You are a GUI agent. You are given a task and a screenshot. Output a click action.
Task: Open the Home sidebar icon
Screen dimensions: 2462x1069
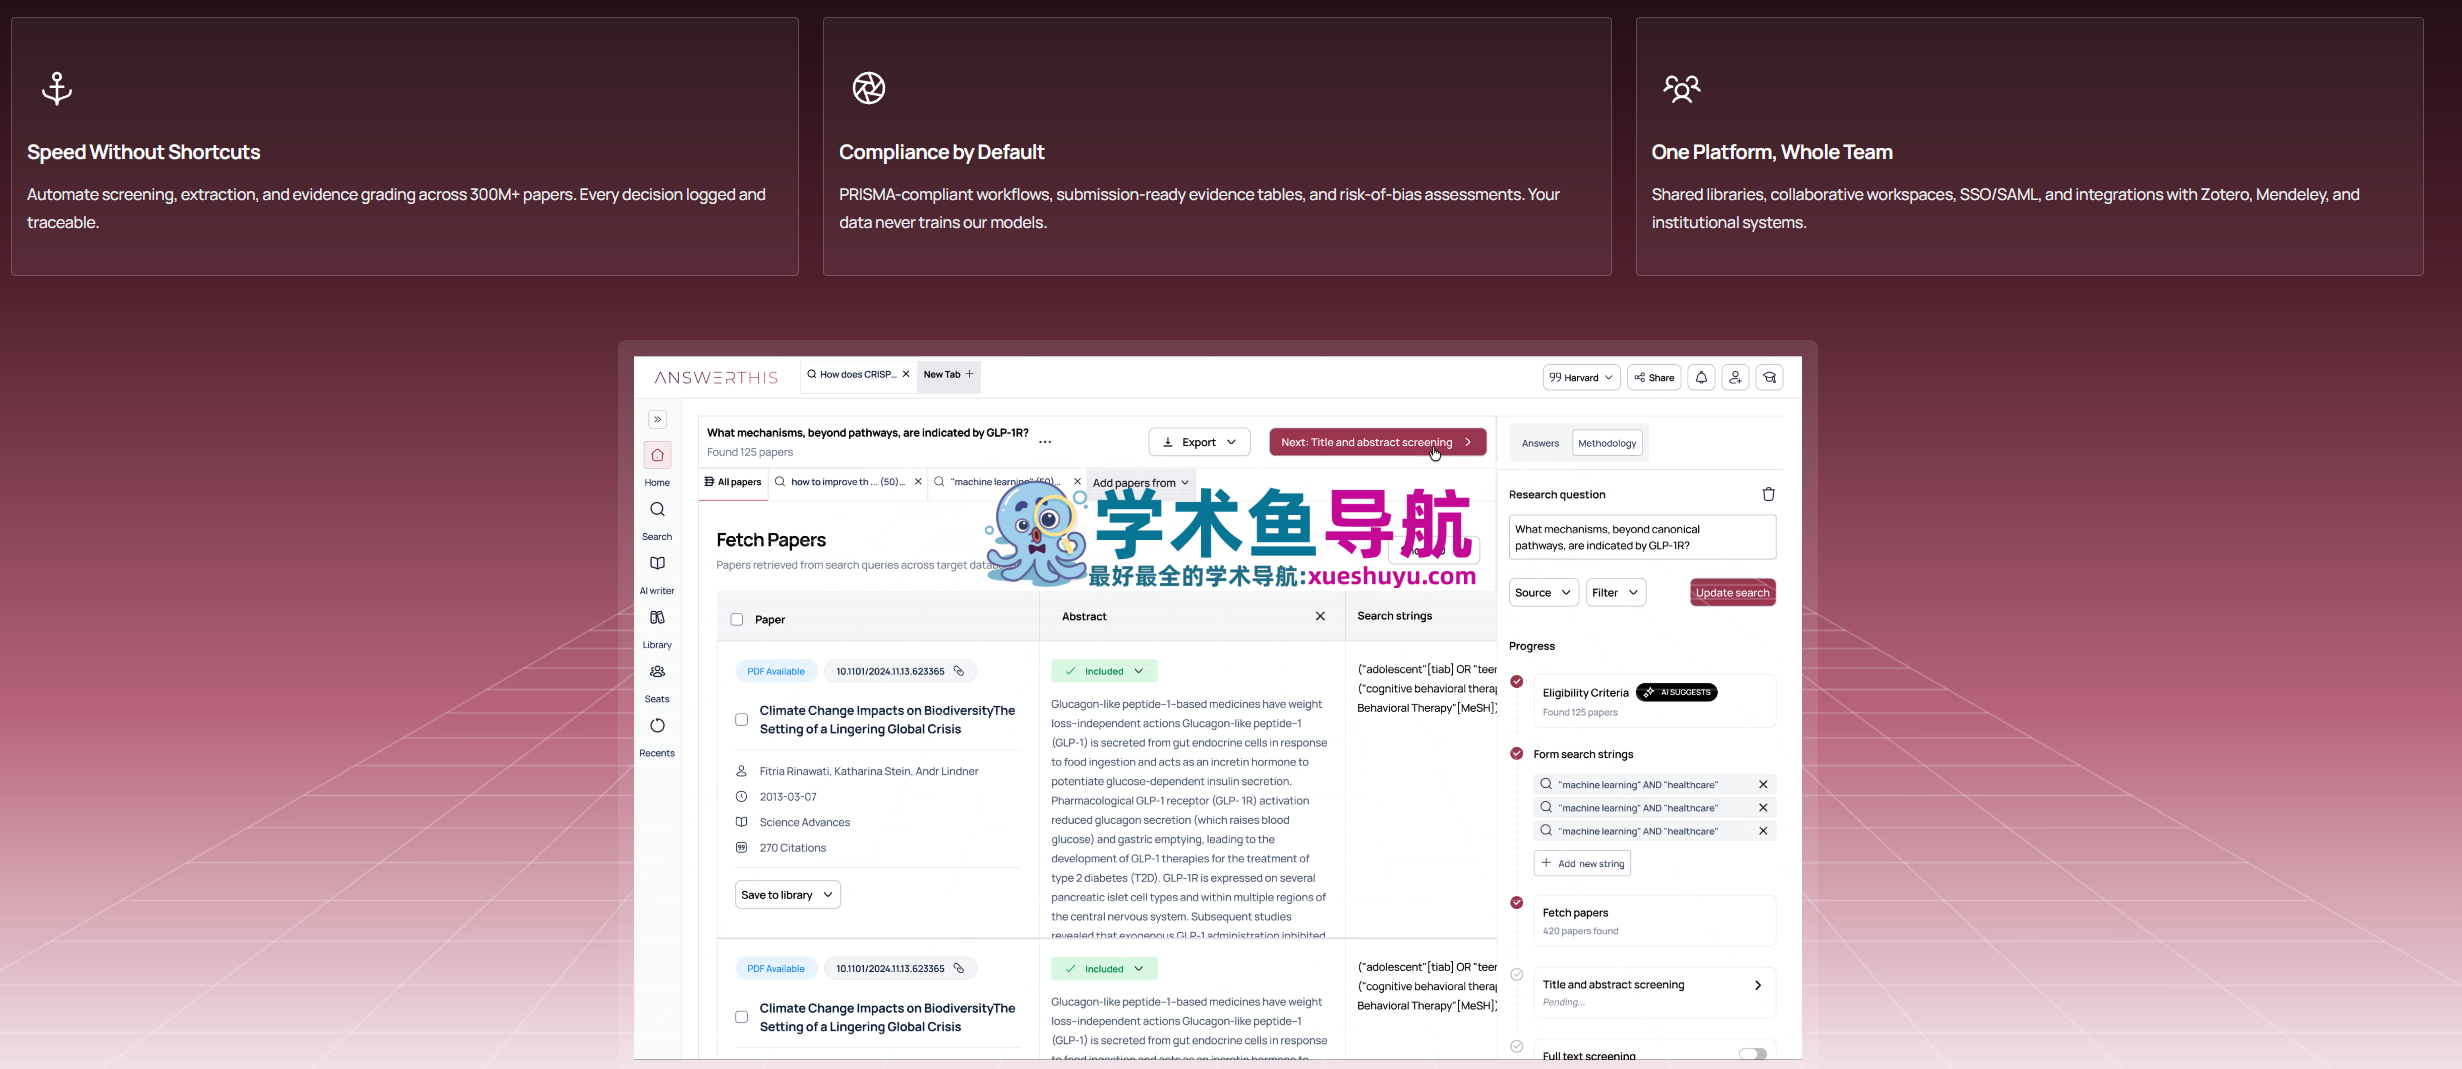(x=657, y=455)
